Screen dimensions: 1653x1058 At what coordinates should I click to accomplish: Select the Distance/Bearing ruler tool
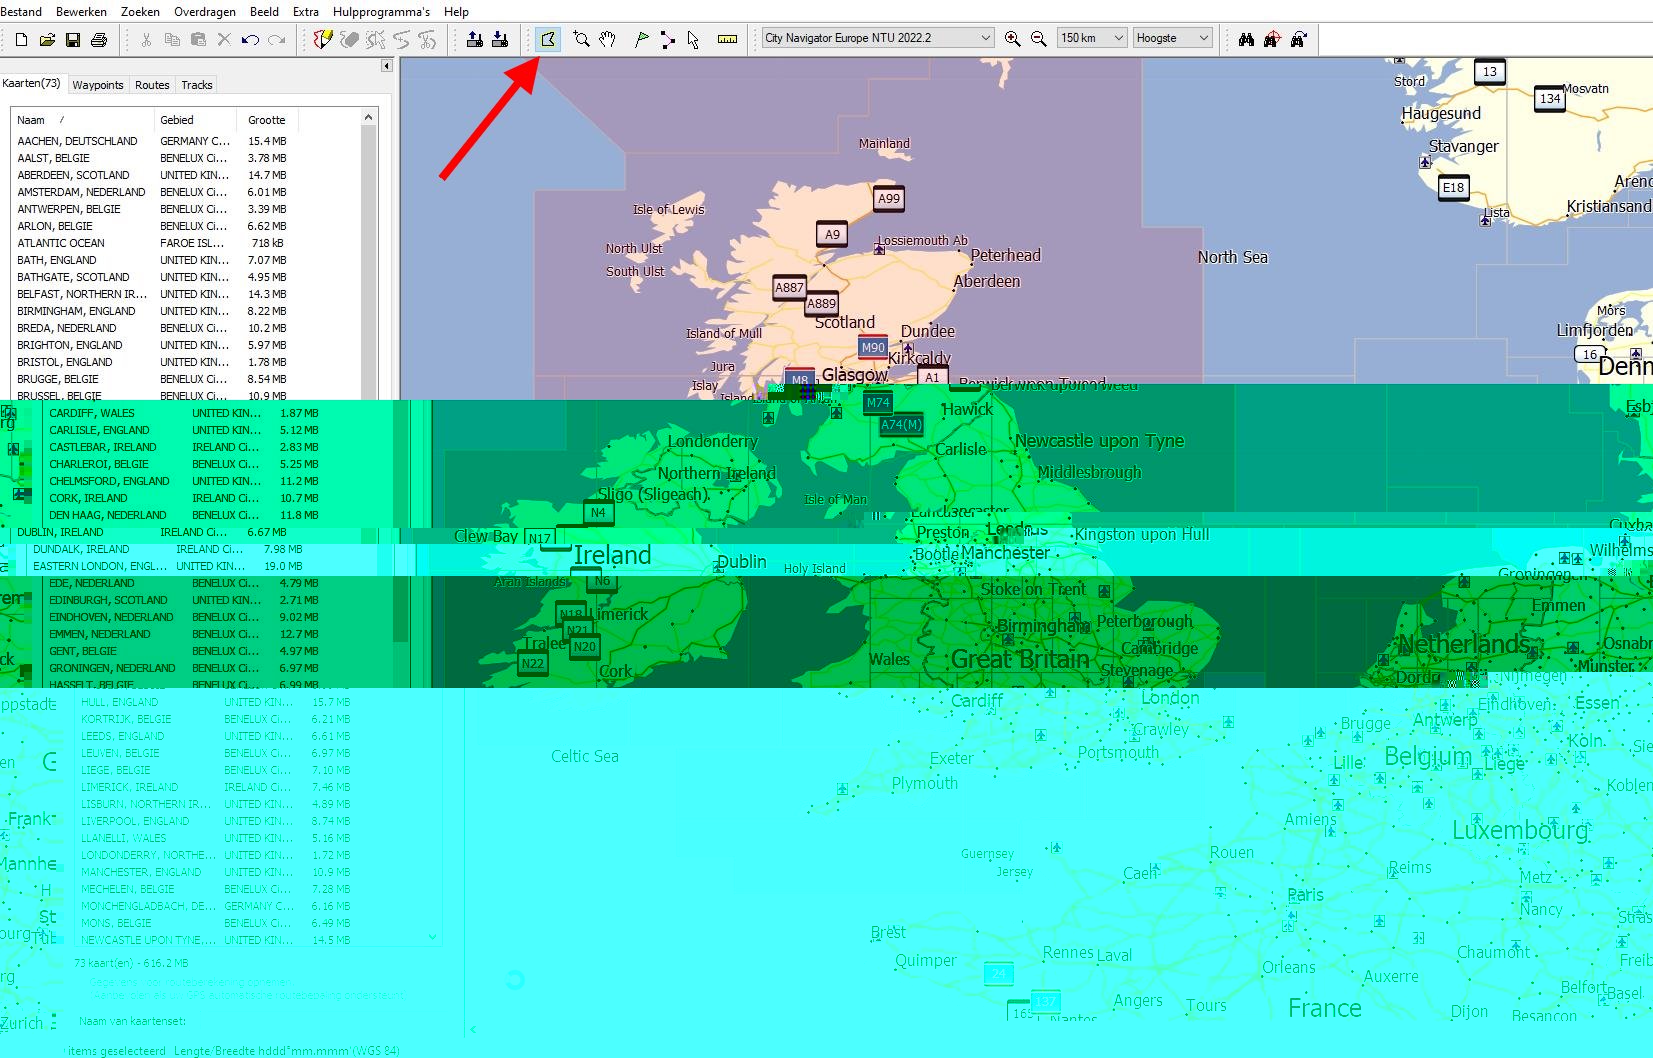tap(727, 38)
